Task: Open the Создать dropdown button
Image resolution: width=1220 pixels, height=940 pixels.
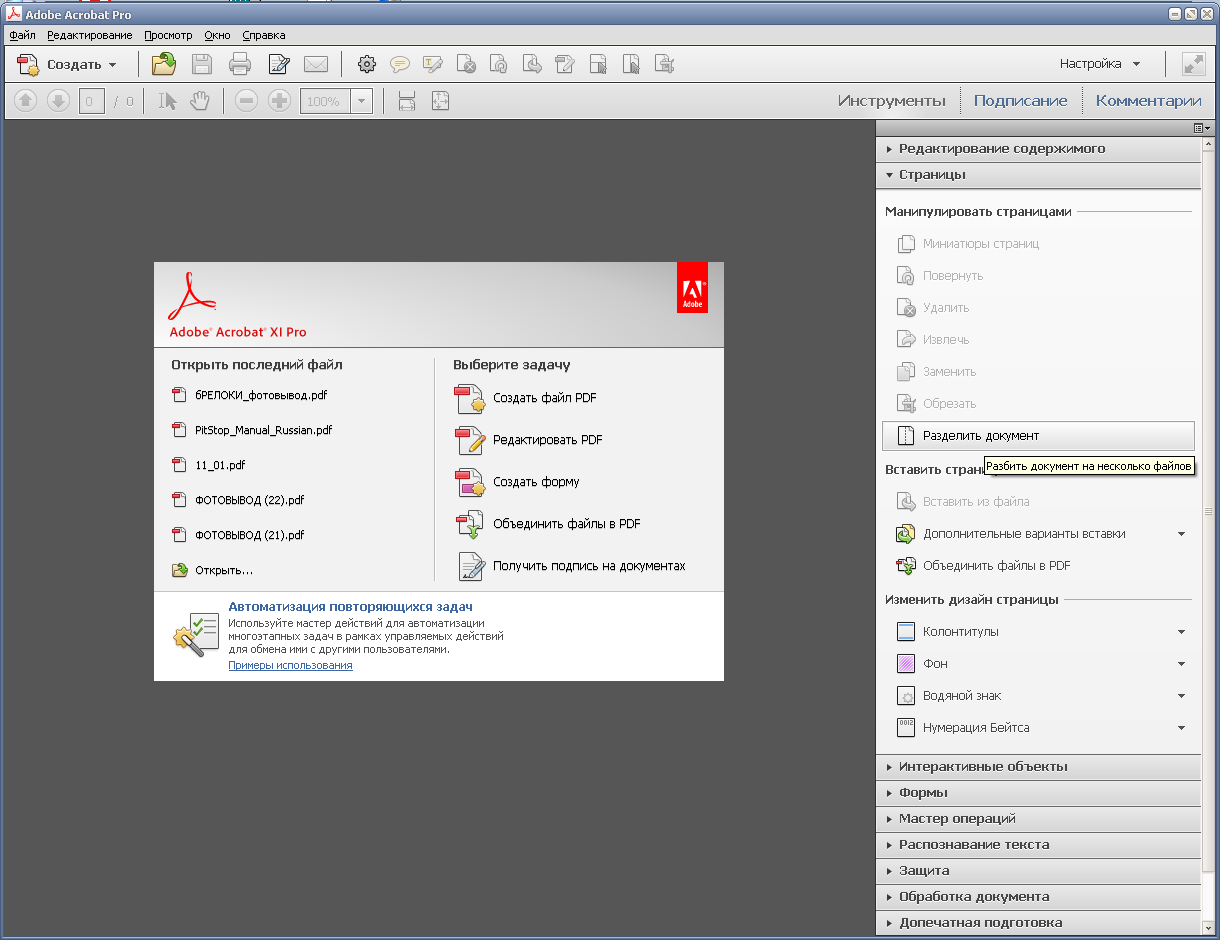Action: 67,64
